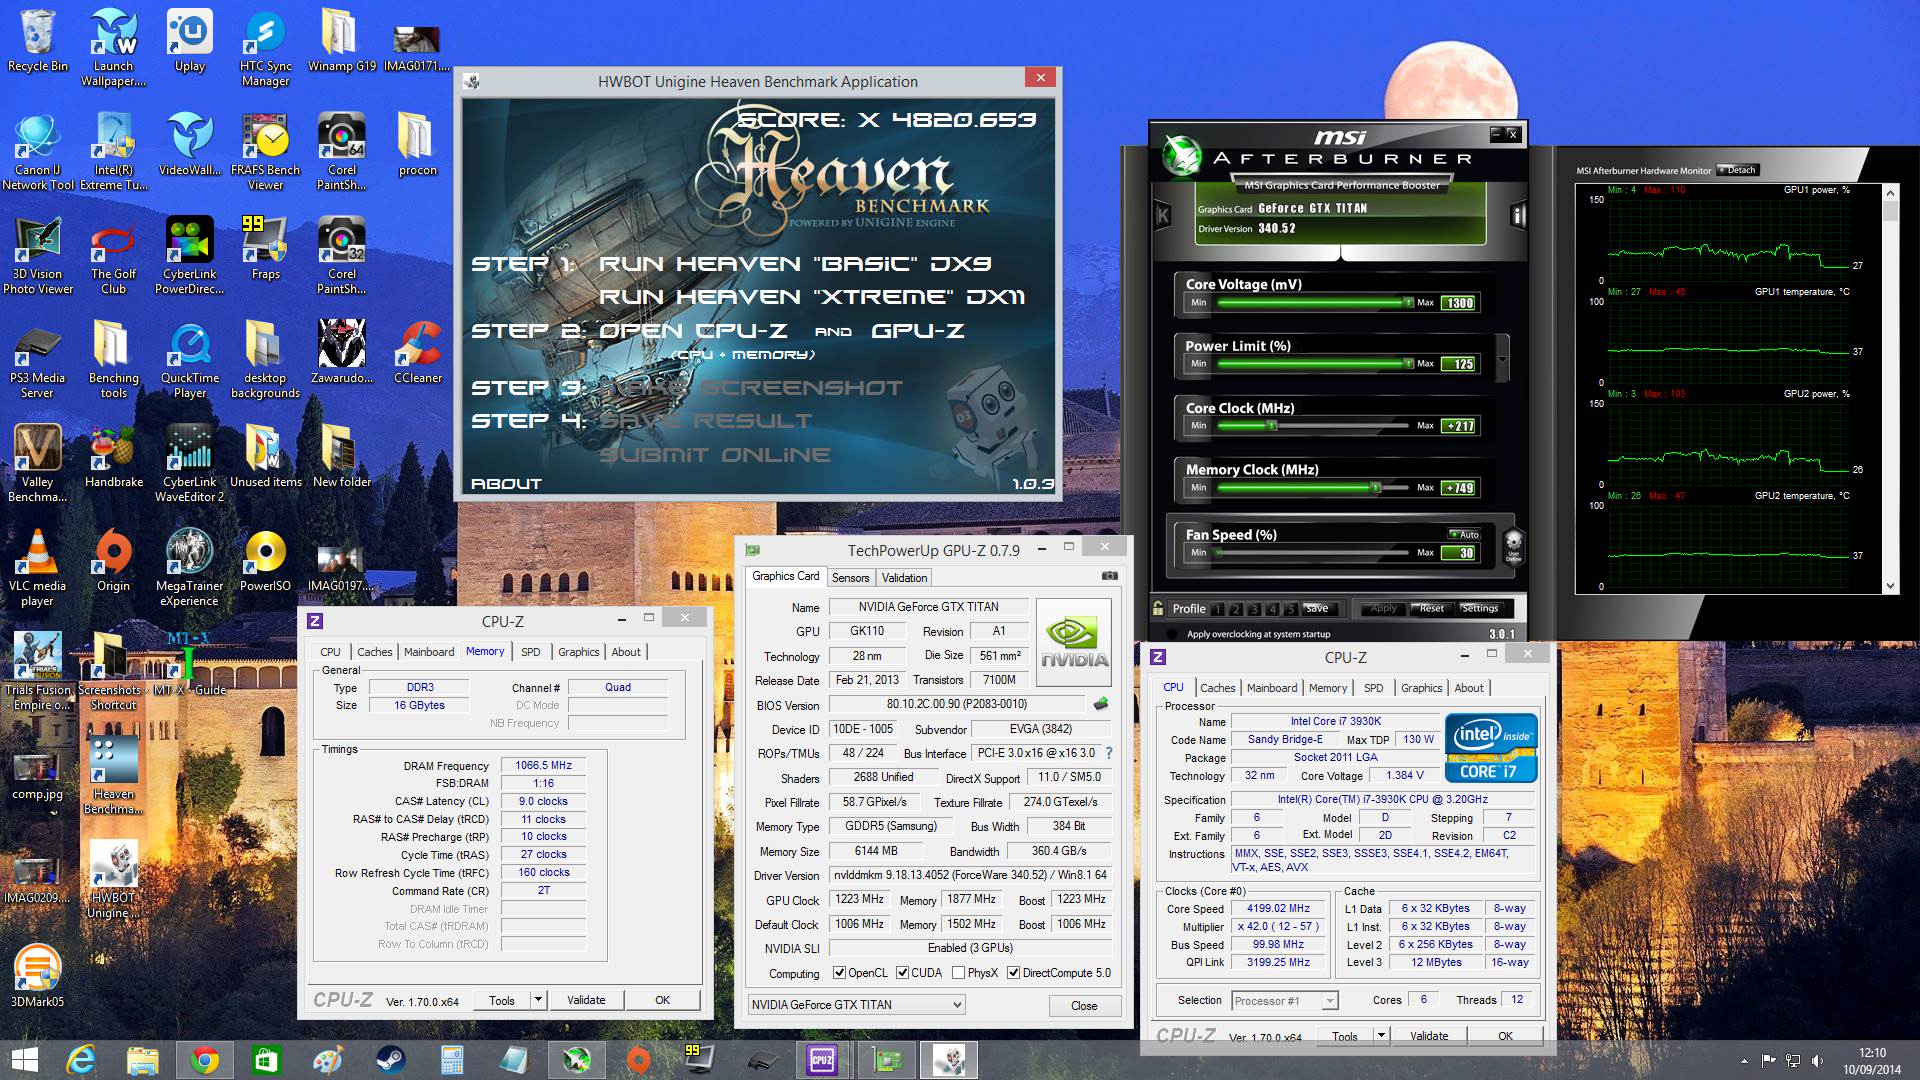Open the Windows Start button
This screenshot has height=1080, width=1920.
(x=24, y=1059)
